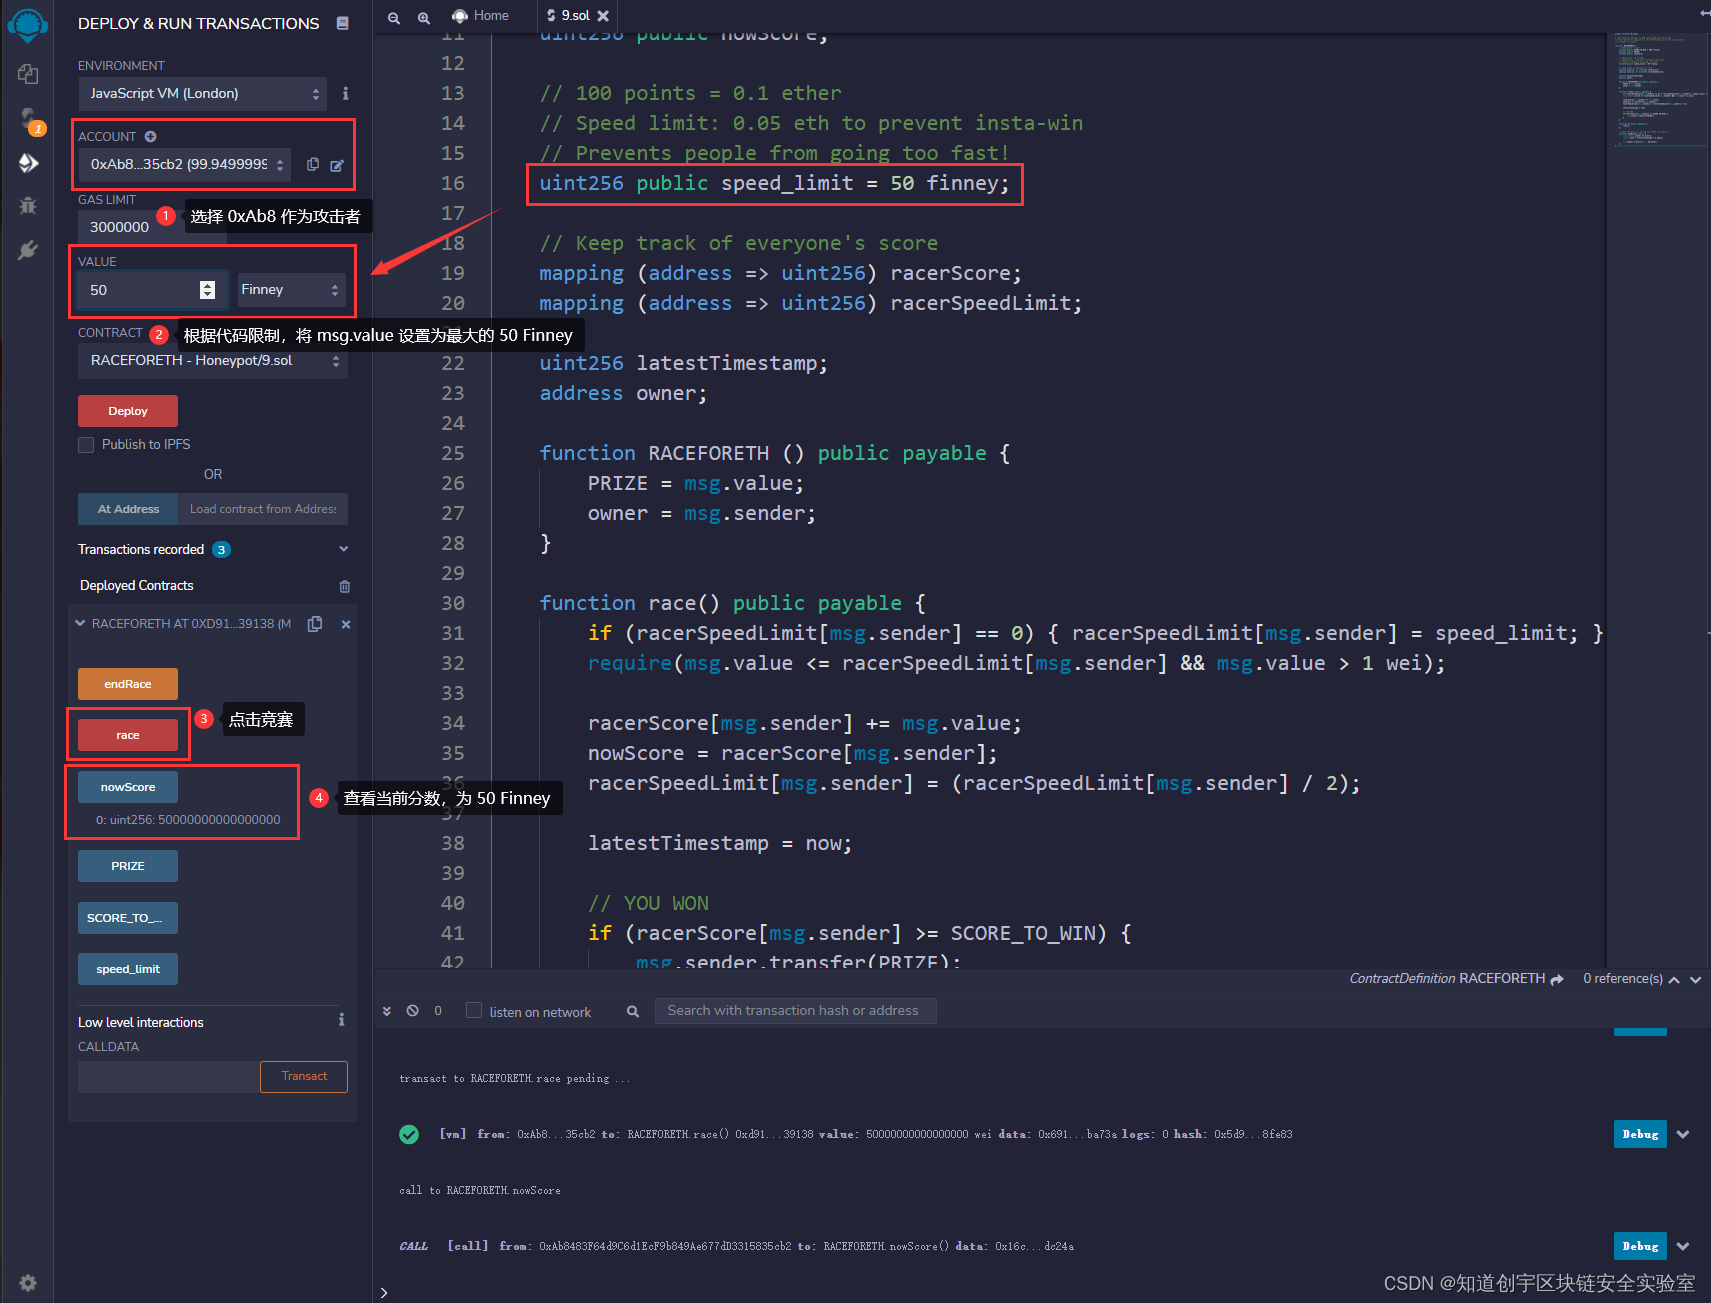Expand the race transaction log details
This screenshot has height=1303, width=1711.
pos(1683,1134)
